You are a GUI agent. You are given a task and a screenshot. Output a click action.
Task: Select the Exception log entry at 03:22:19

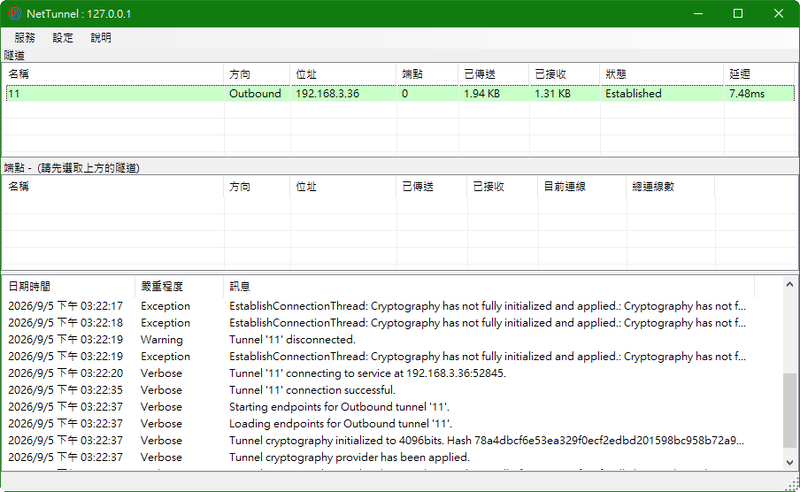click(378, 356)
